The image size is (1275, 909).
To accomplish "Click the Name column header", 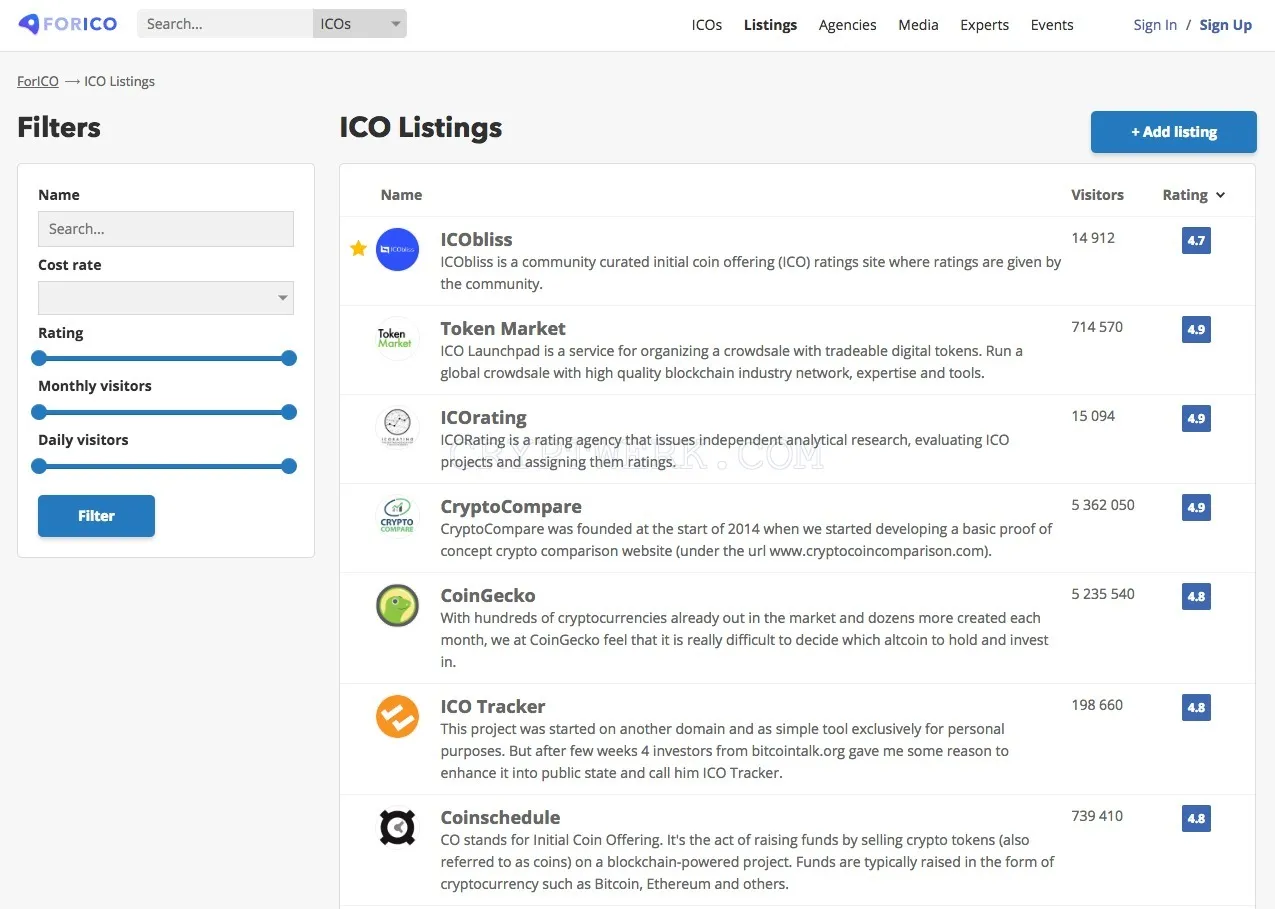I will [401, 195].
